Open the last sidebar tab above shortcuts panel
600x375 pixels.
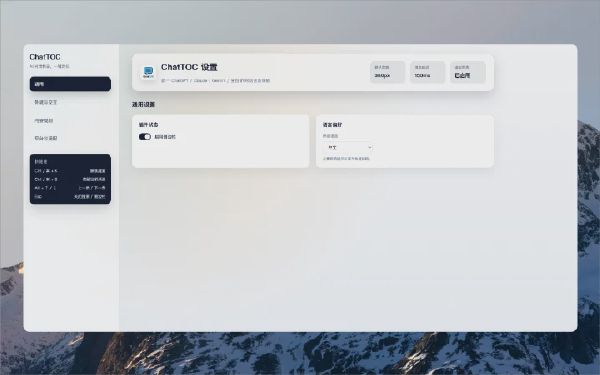(70, 138)
